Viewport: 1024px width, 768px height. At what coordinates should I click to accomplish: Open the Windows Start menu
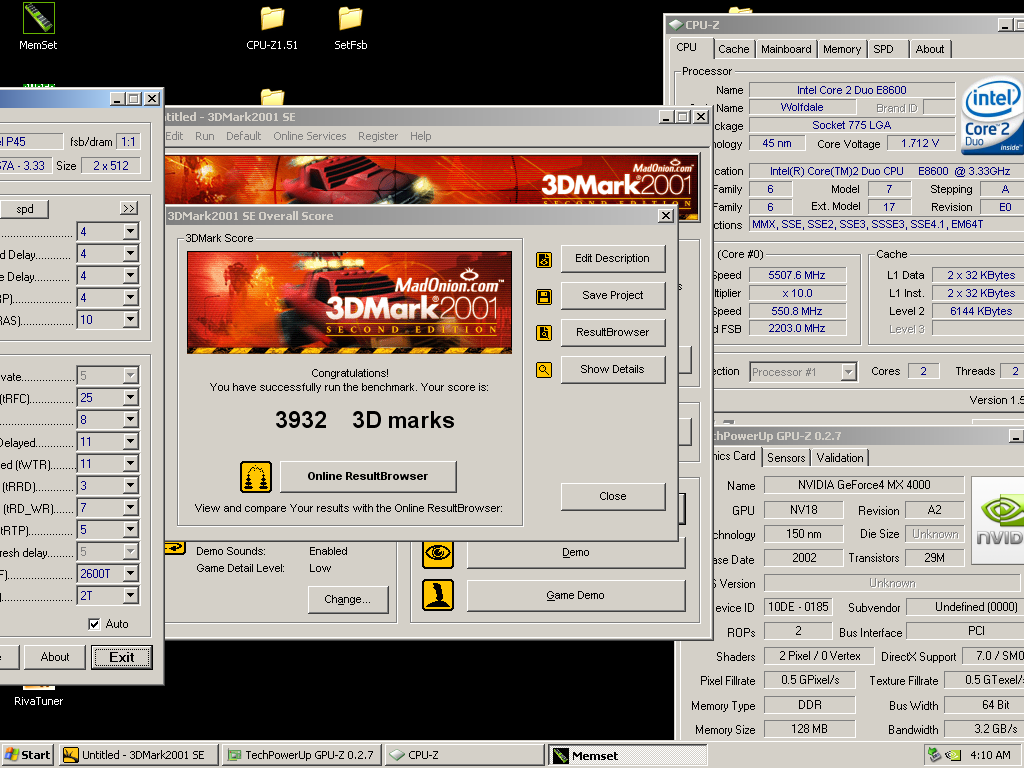[27, 756]
